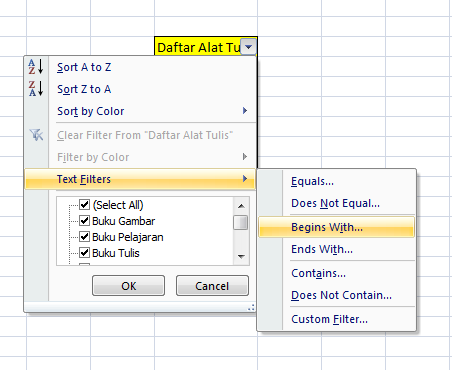Image resolution: width=452 pixels, height=370 pixels.
Task: Click the Sort Z to A icon
Action: (x=36, y=89)
